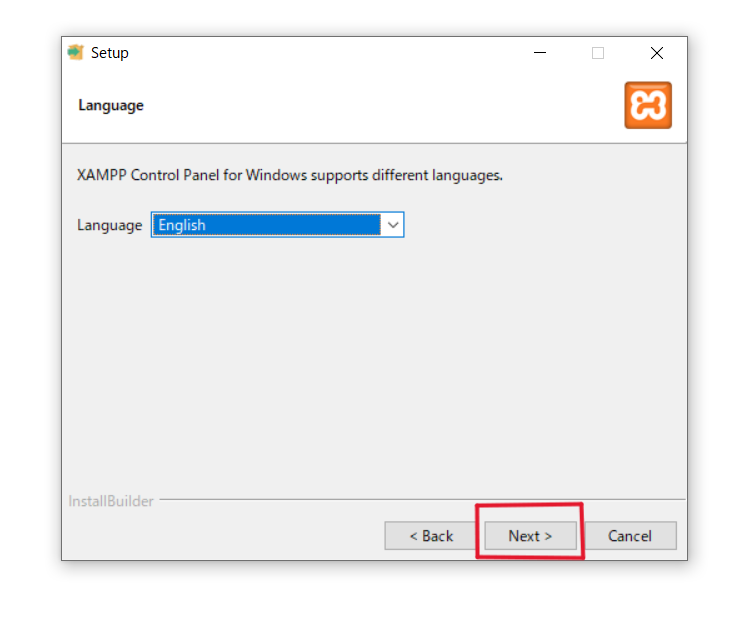Click the Setup window title icon
Image resolution: width=740 pixels, height=626 pixels.
(76, 52)
